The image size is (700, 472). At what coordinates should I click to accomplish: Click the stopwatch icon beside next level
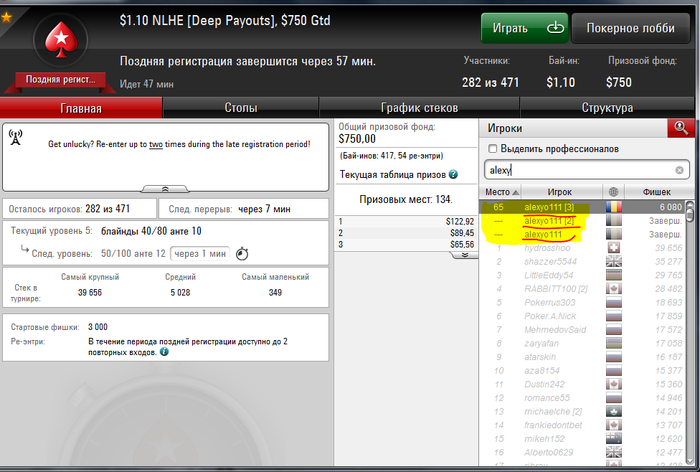242,253
